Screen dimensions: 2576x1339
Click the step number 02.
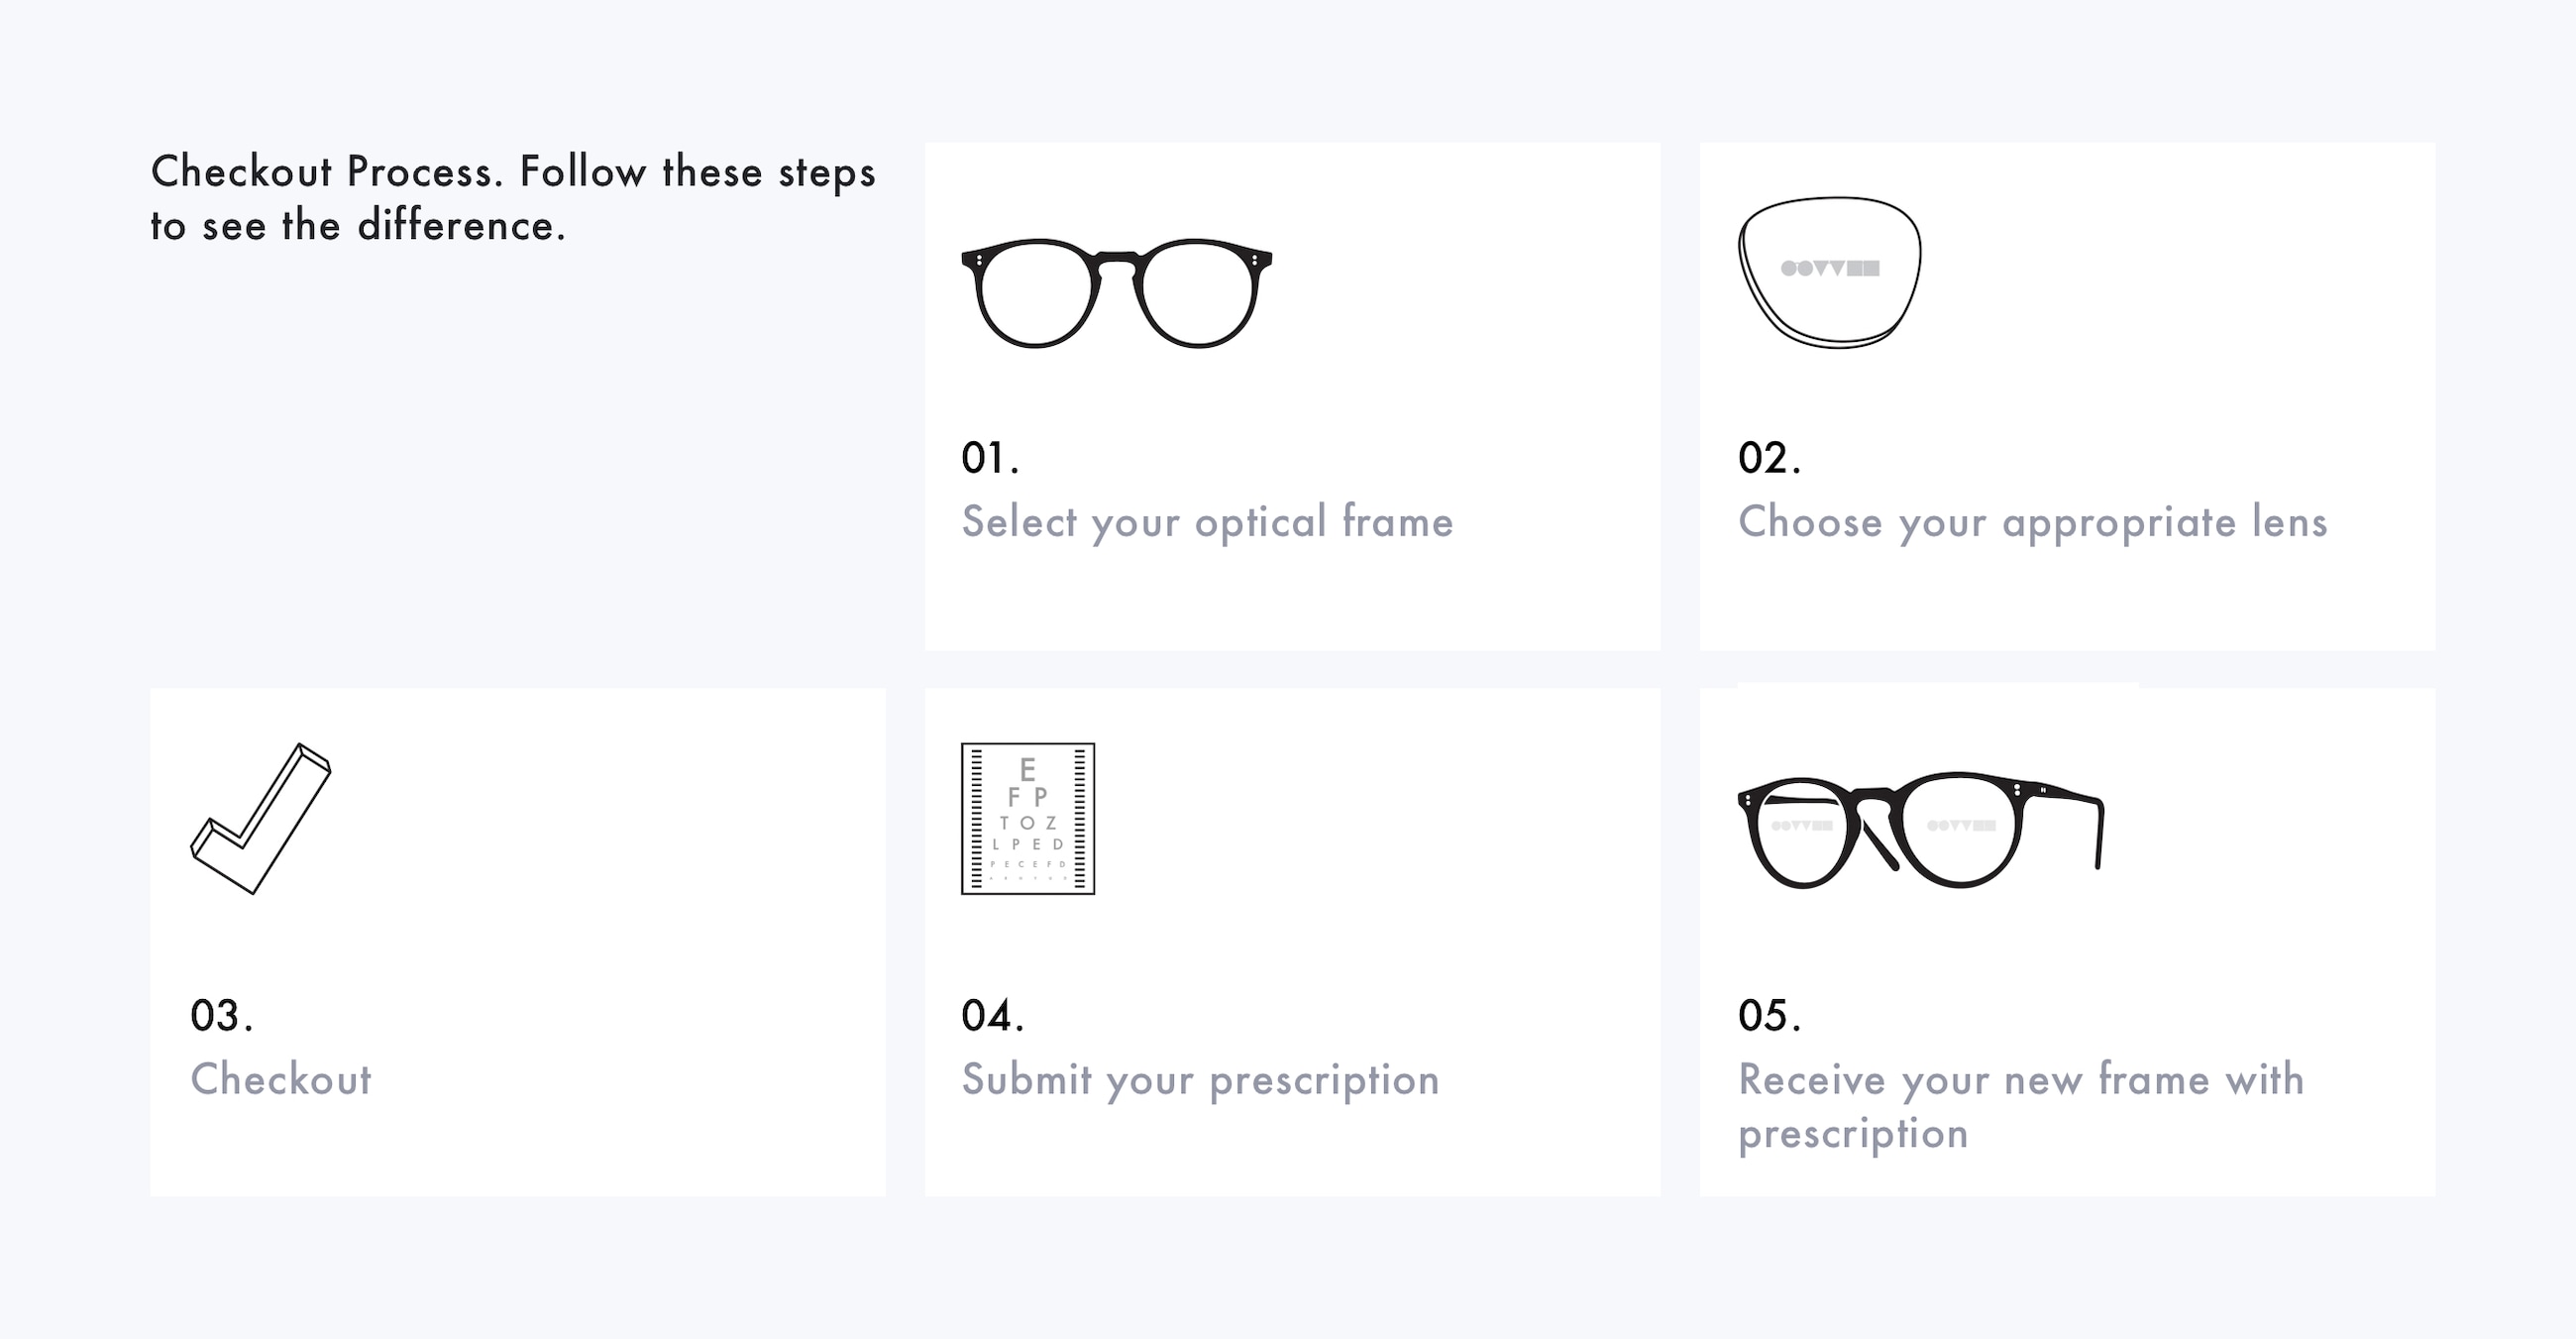(x=1769, y=458)
